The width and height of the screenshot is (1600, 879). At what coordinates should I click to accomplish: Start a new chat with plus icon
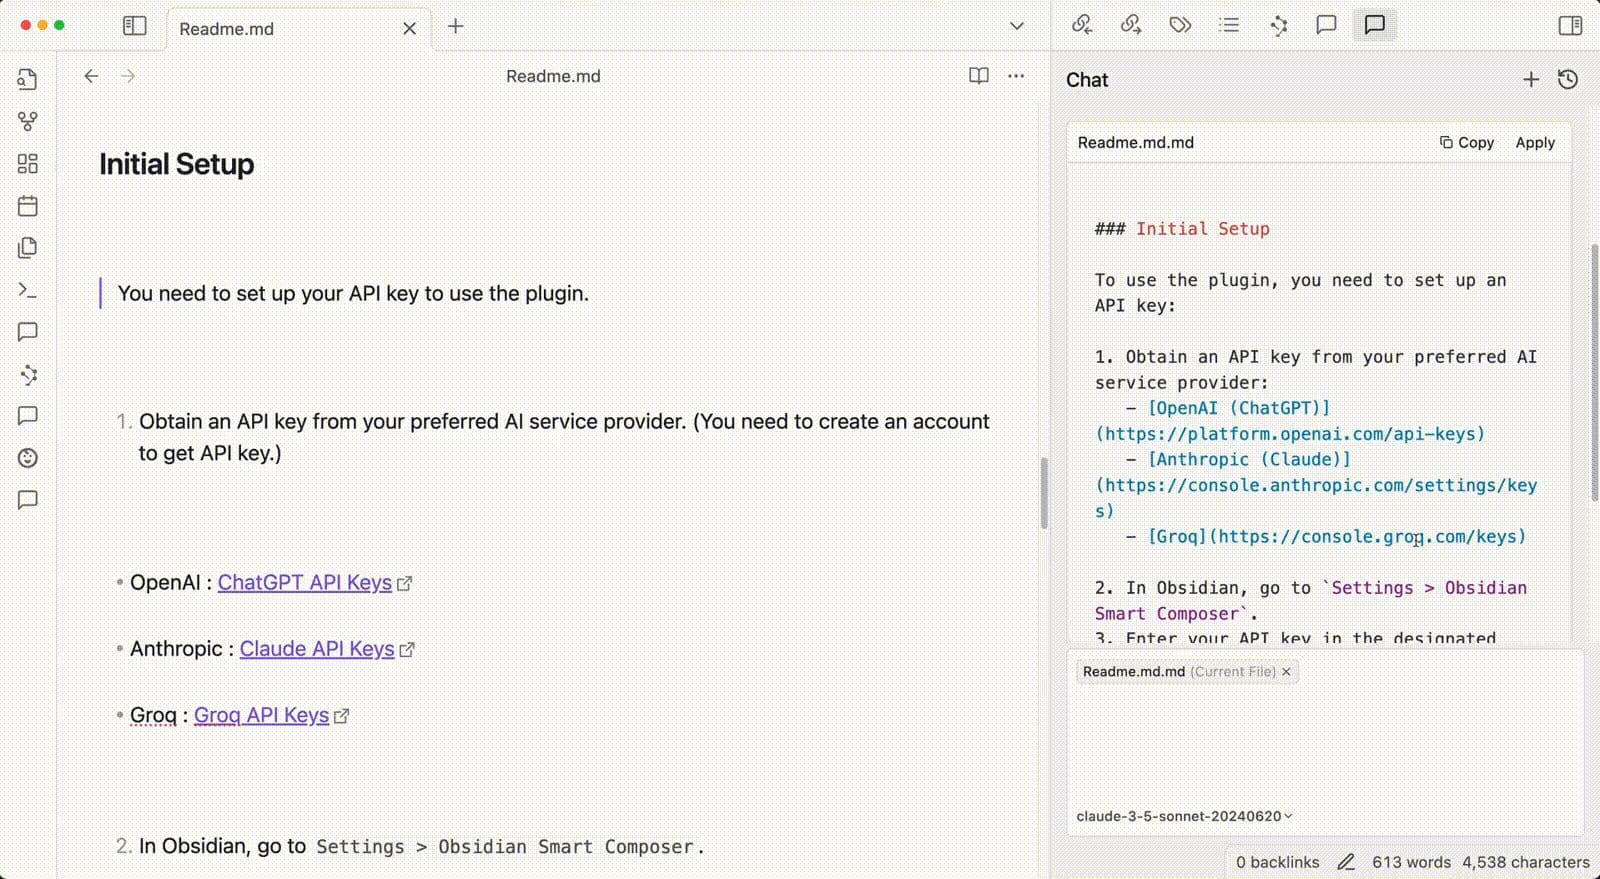[x=1530, y=80]
